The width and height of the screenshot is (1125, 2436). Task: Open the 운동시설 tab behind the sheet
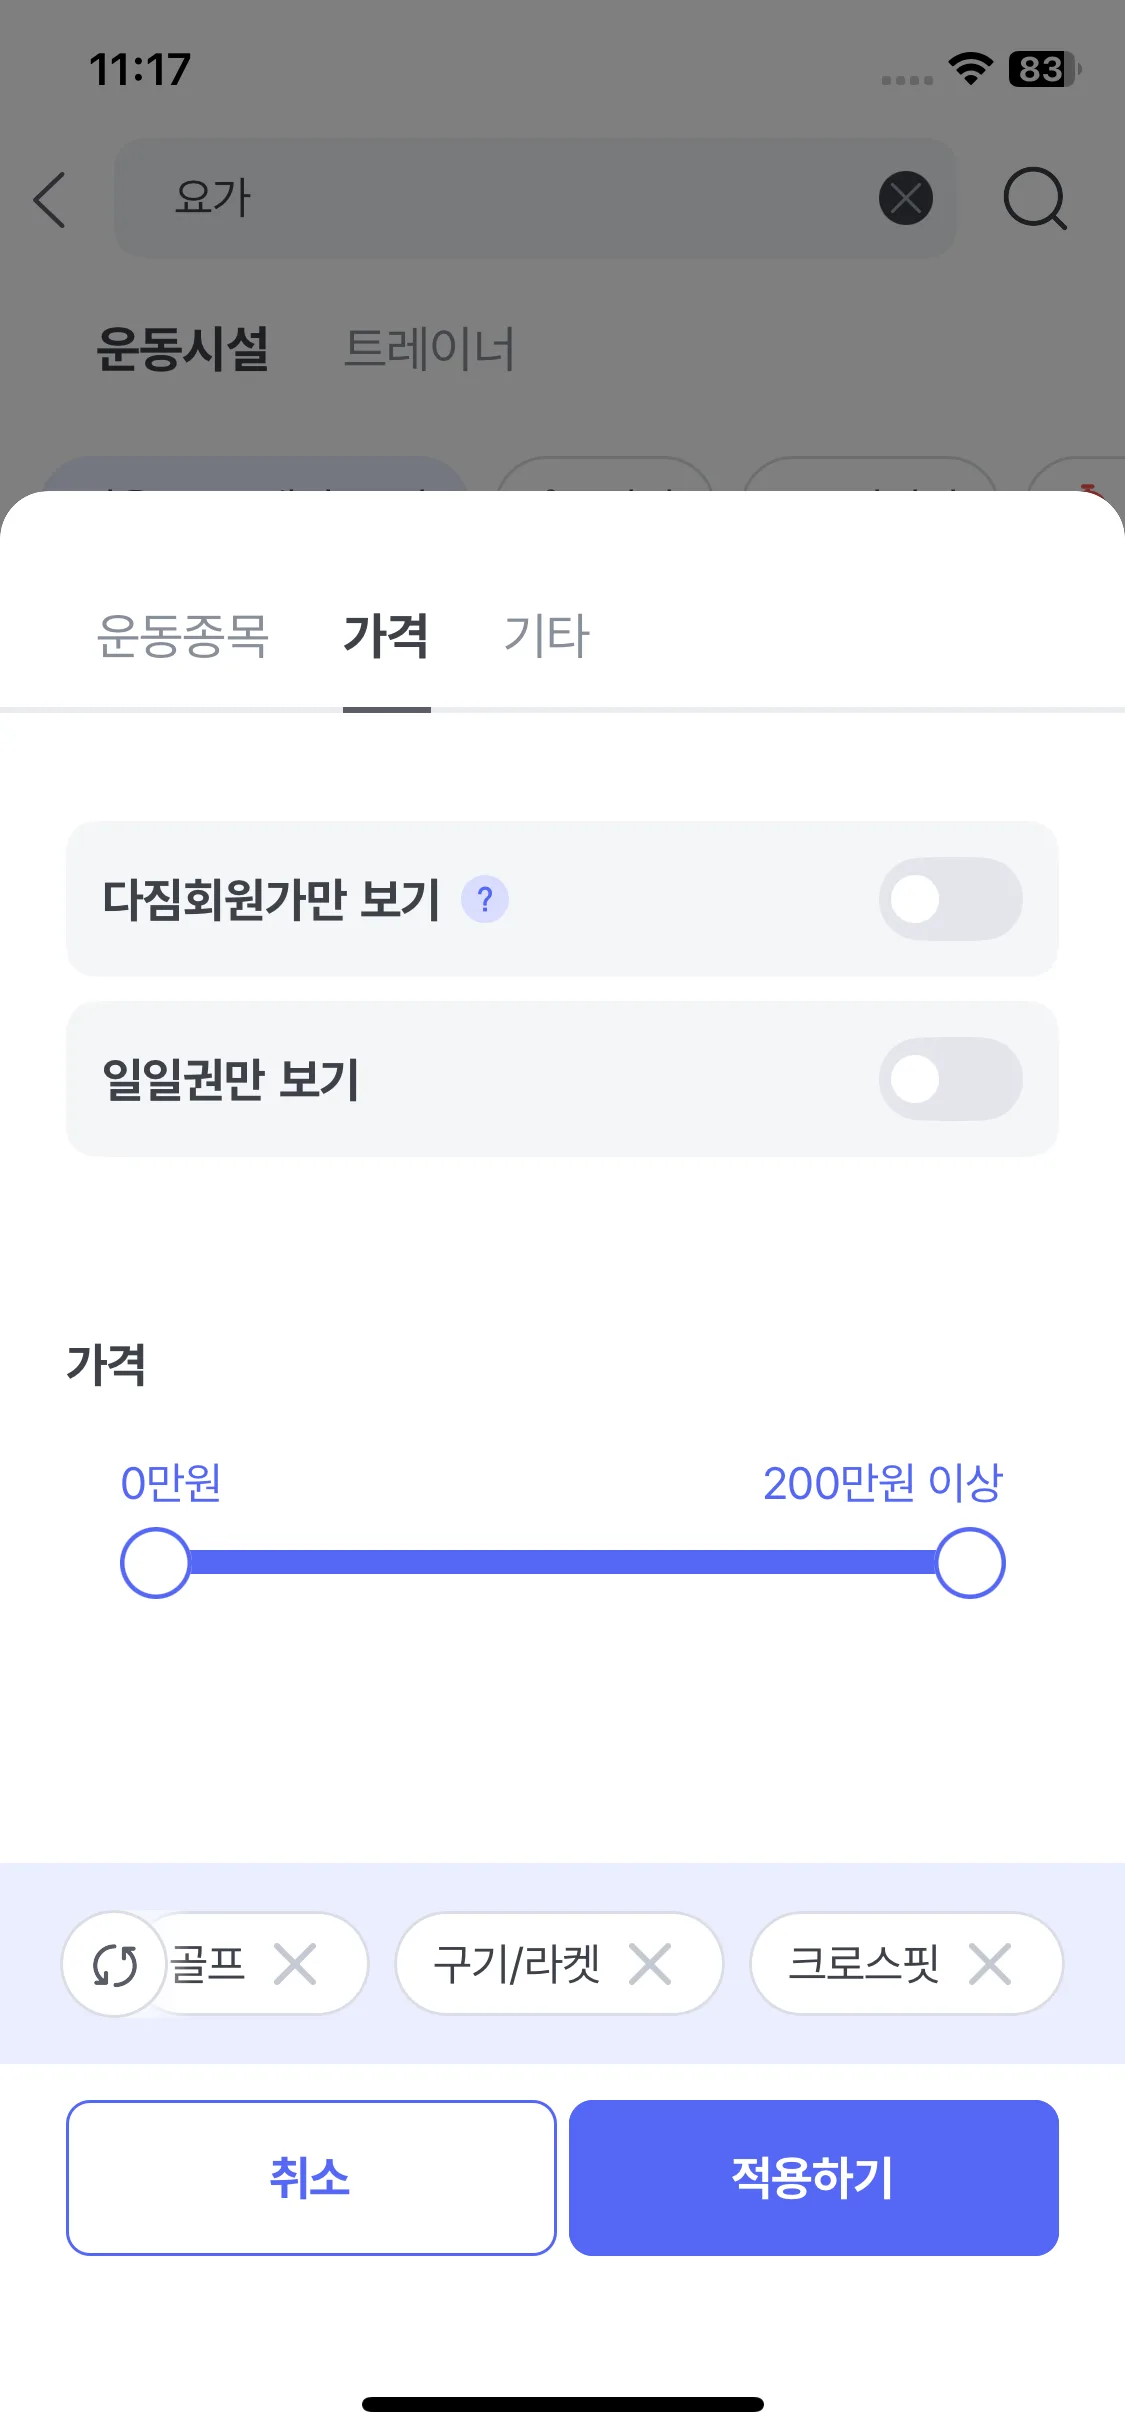[x=183, y=349]
